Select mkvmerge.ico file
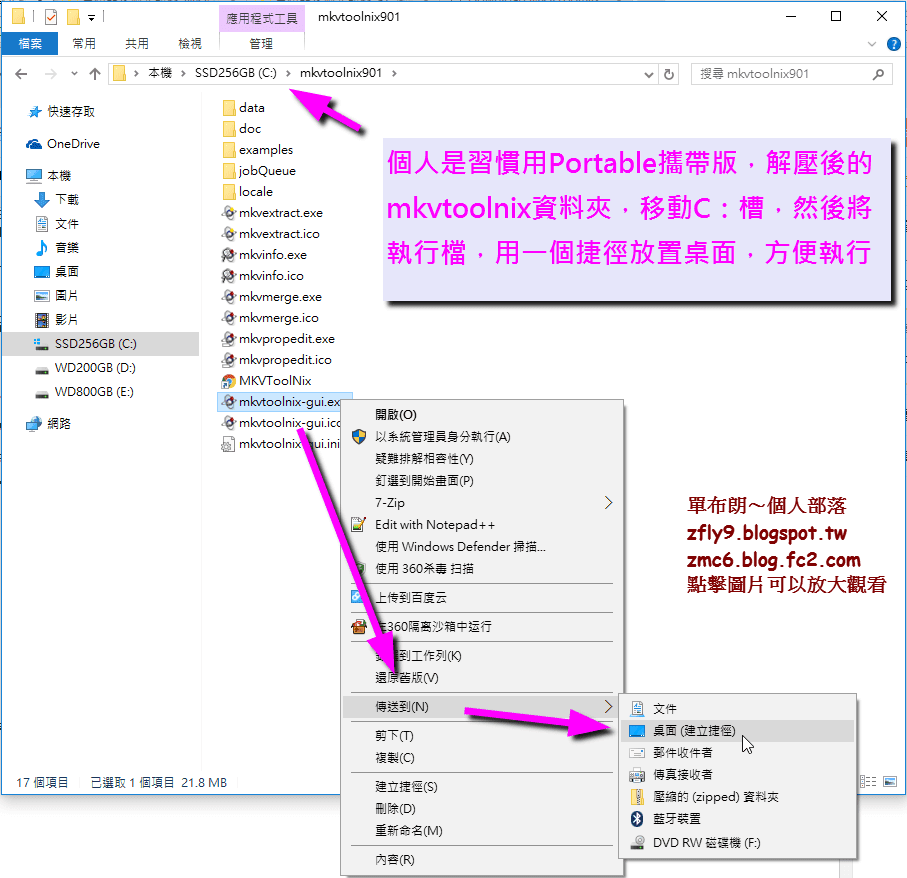The image size is (907, 878). (x=270, y=318)
